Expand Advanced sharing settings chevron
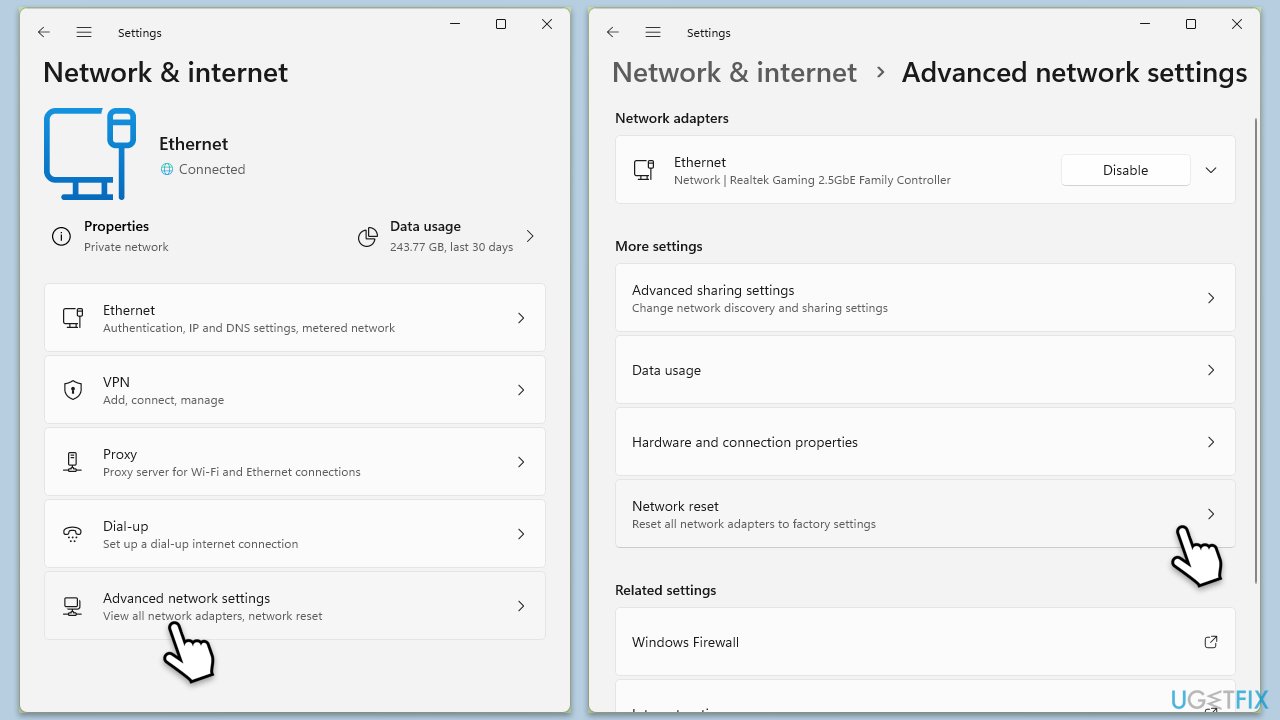 (1211, 298)
